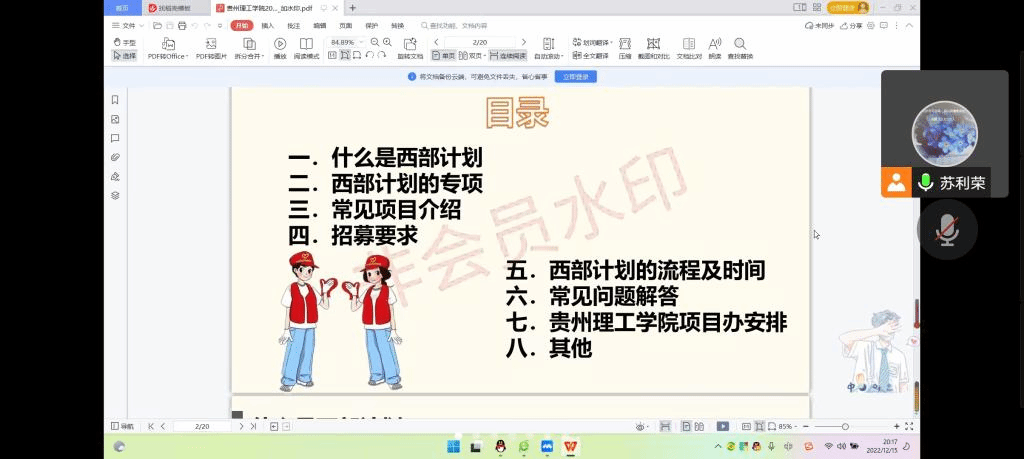
Task: Click the Play (播放) slideshow icon
Action: point(280,48)
